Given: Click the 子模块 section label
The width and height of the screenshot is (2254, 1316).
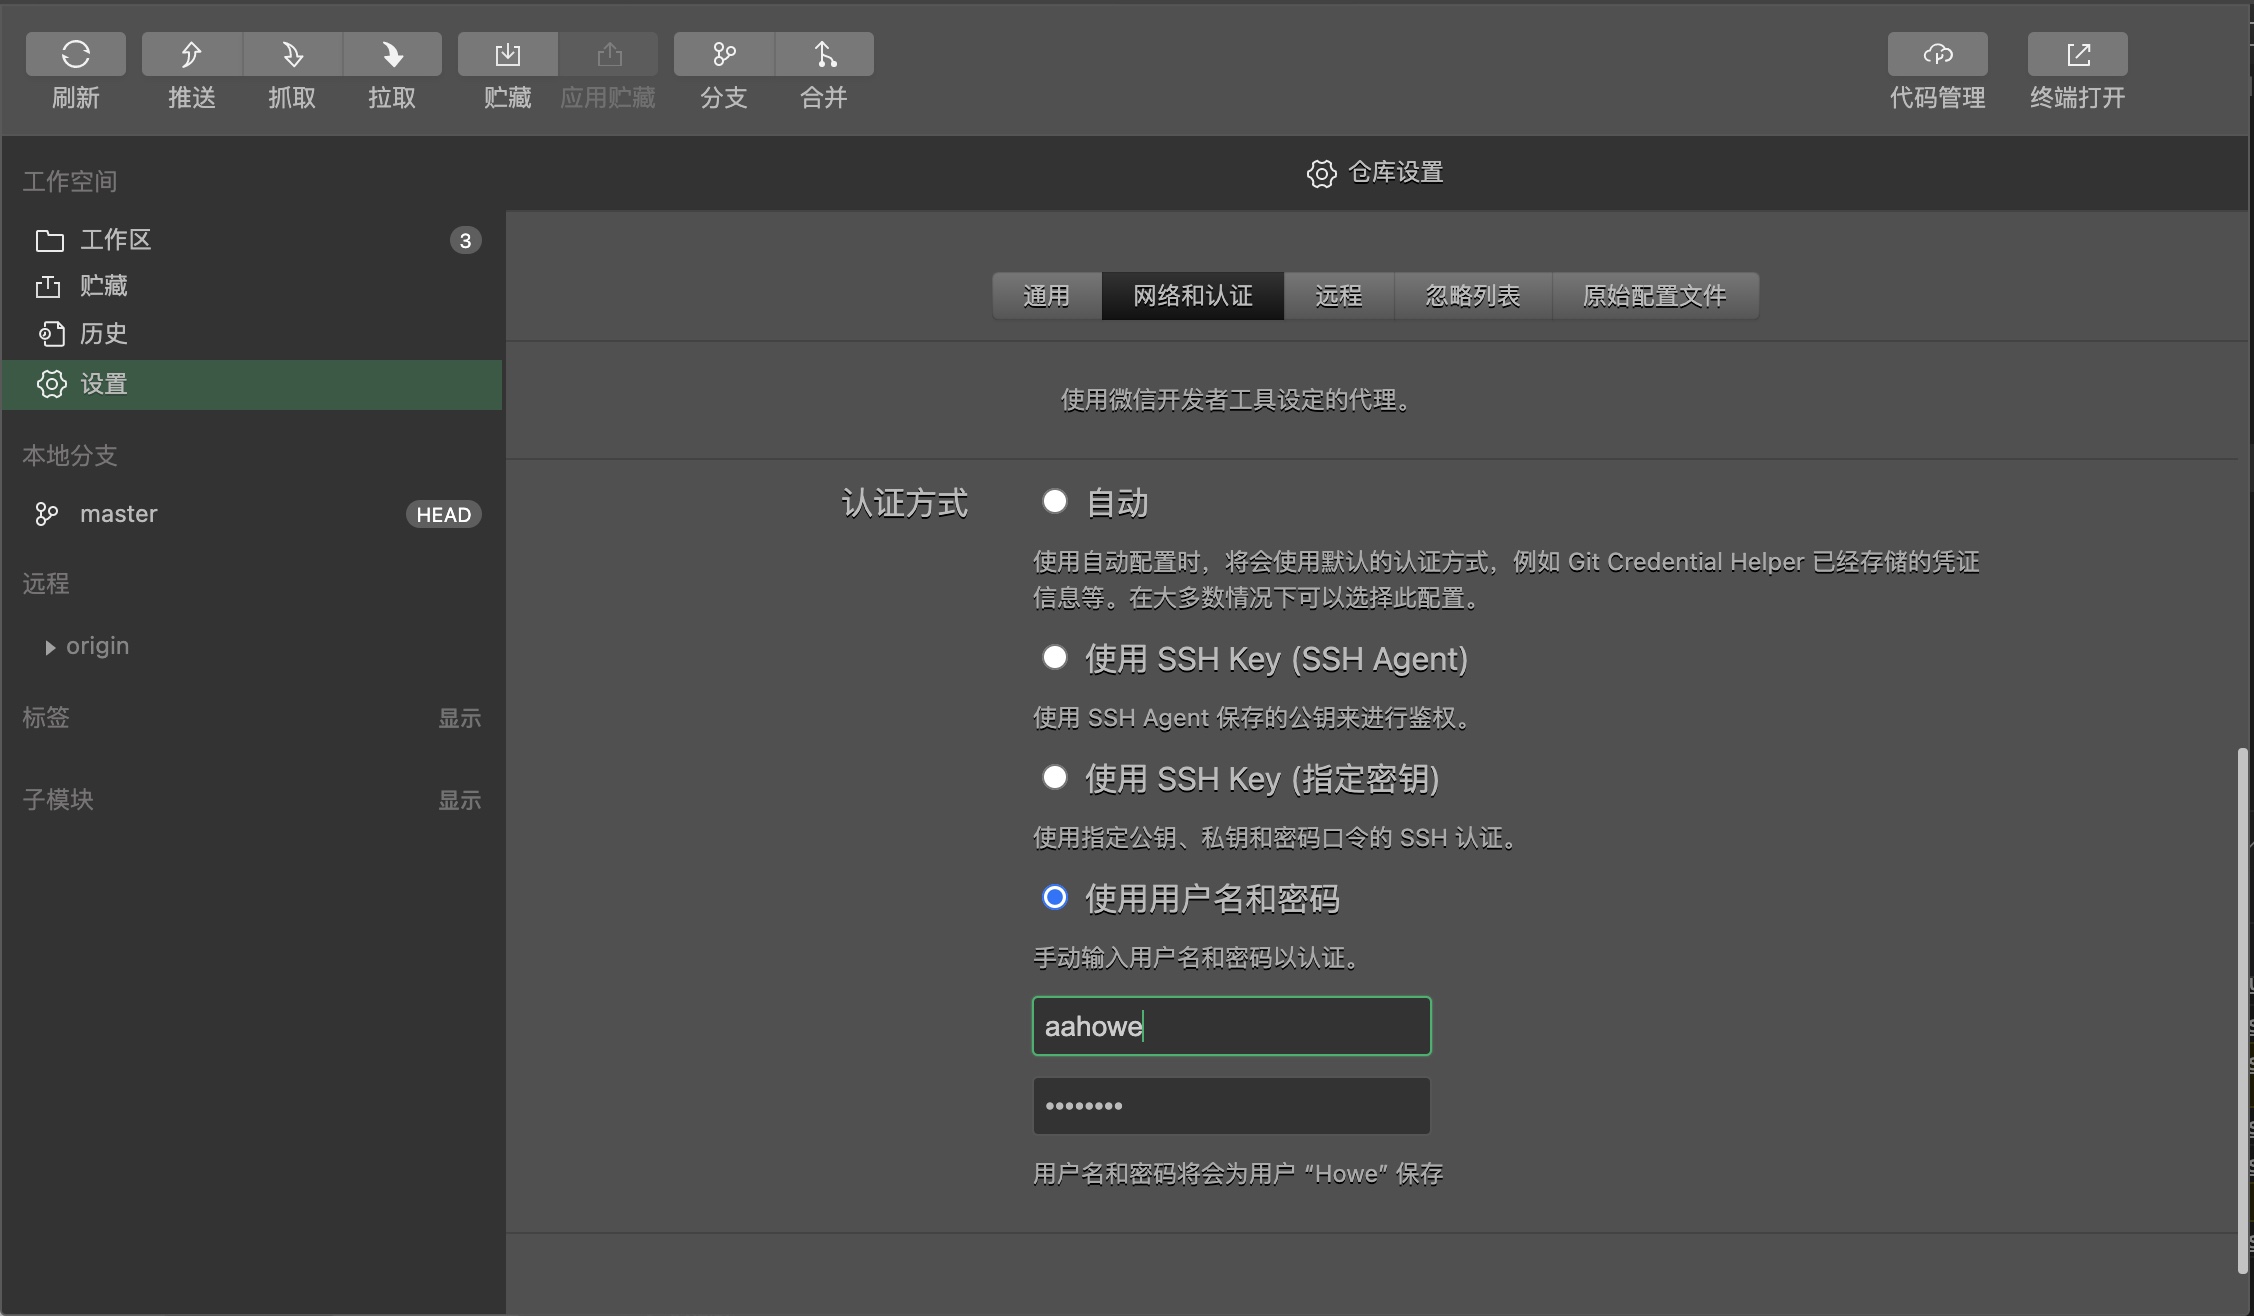Looking at the screenshot, I should pos(58,799).
